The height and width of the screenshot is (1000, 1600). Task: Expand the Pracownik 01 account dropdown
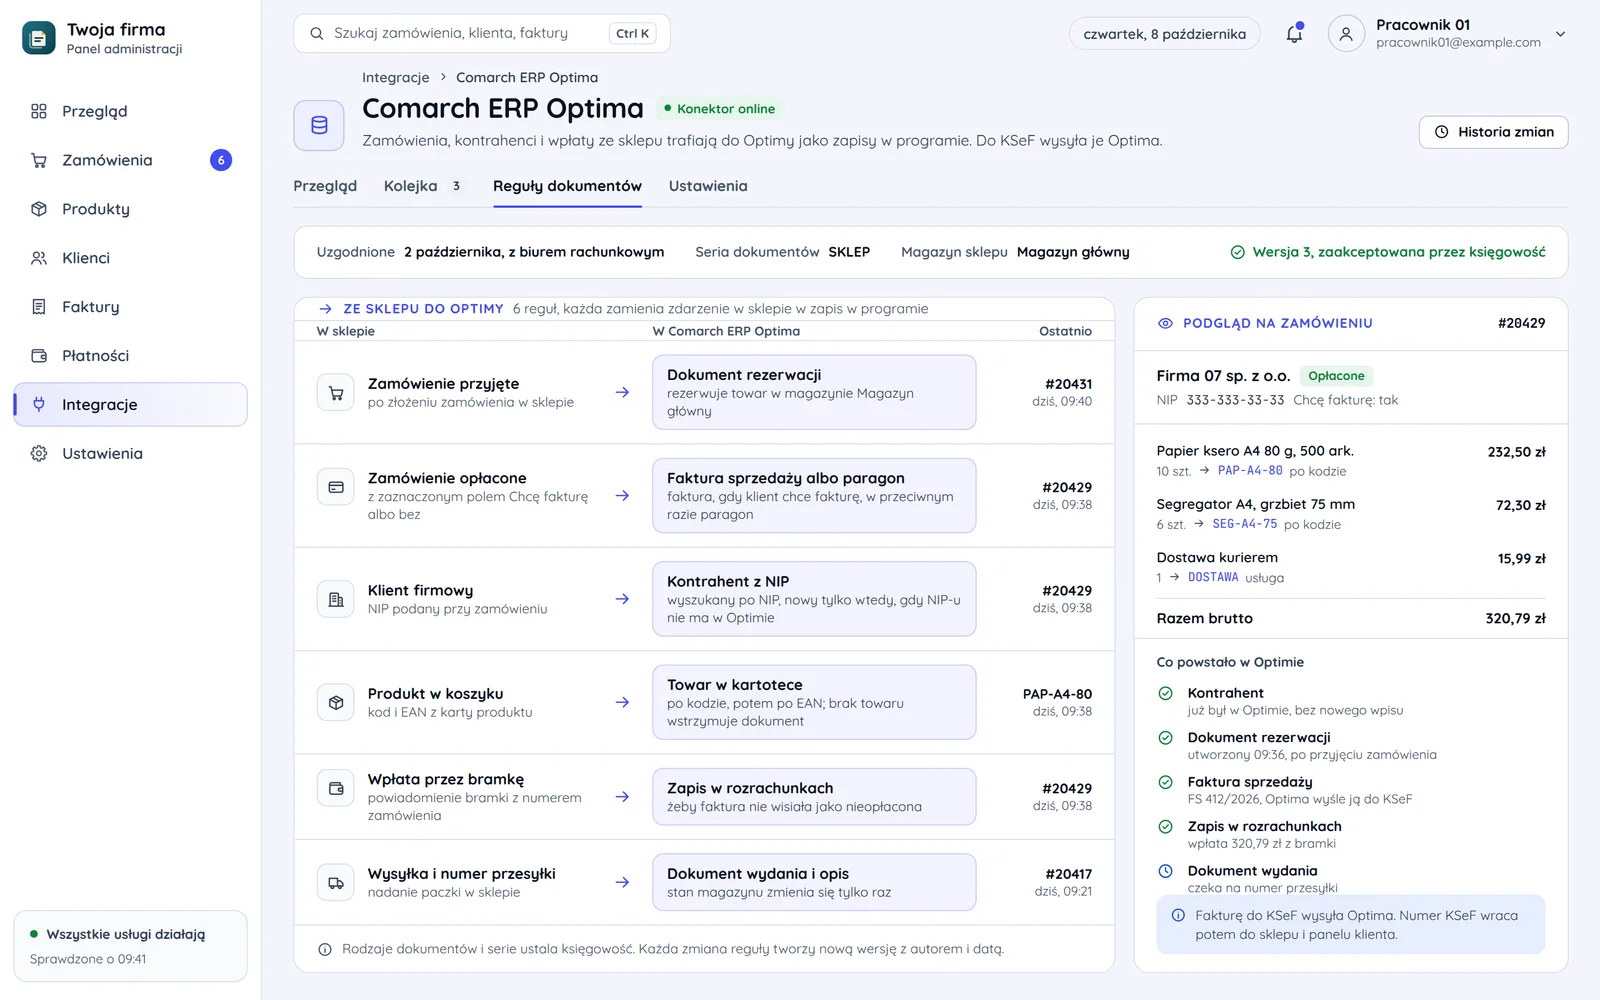pyautogui.click(x=1560, y=34)
